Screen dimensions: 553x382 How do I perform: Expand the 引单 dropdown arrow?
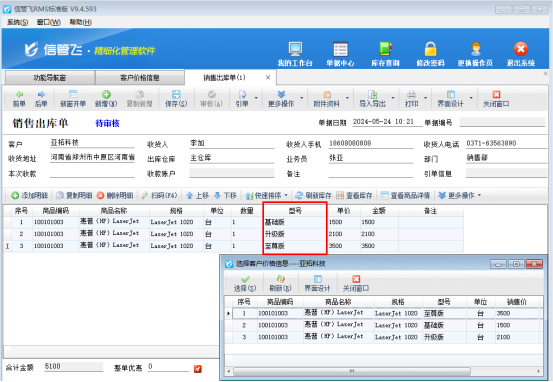(x=256, y=98)
